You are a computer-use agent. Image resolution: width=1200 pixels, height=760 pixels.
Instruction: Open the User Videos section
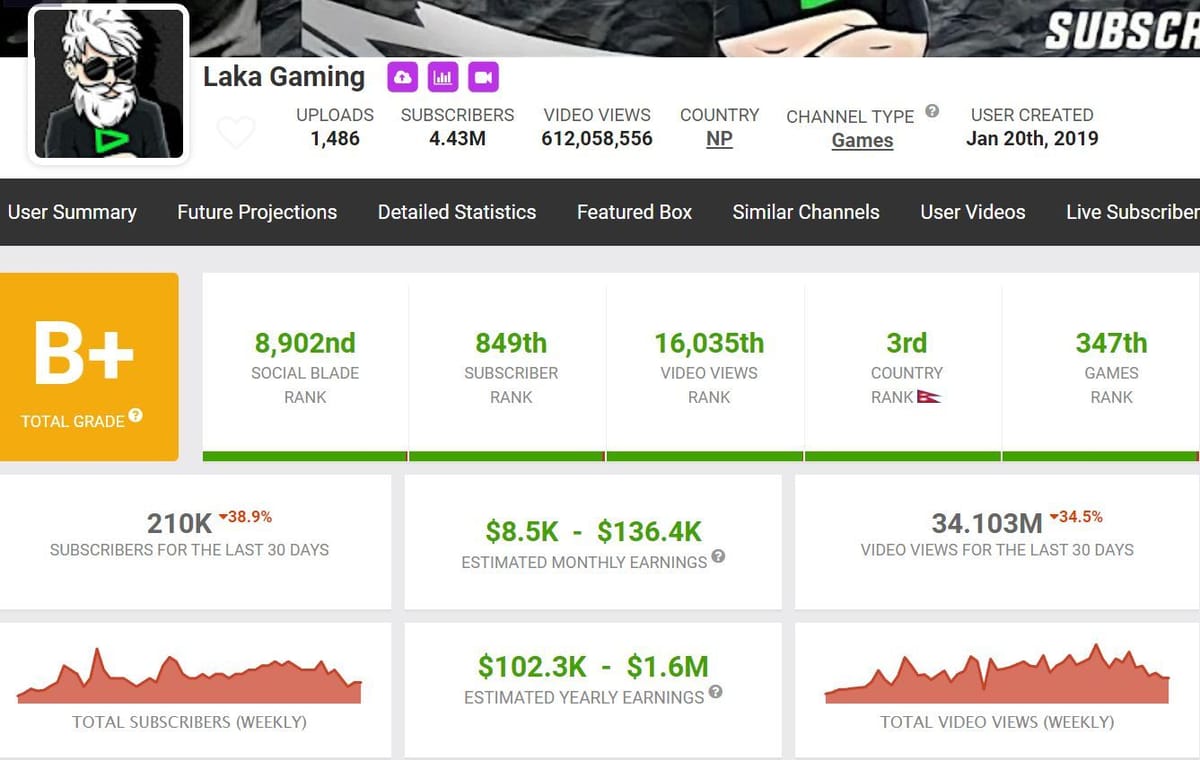click(973, 212)
